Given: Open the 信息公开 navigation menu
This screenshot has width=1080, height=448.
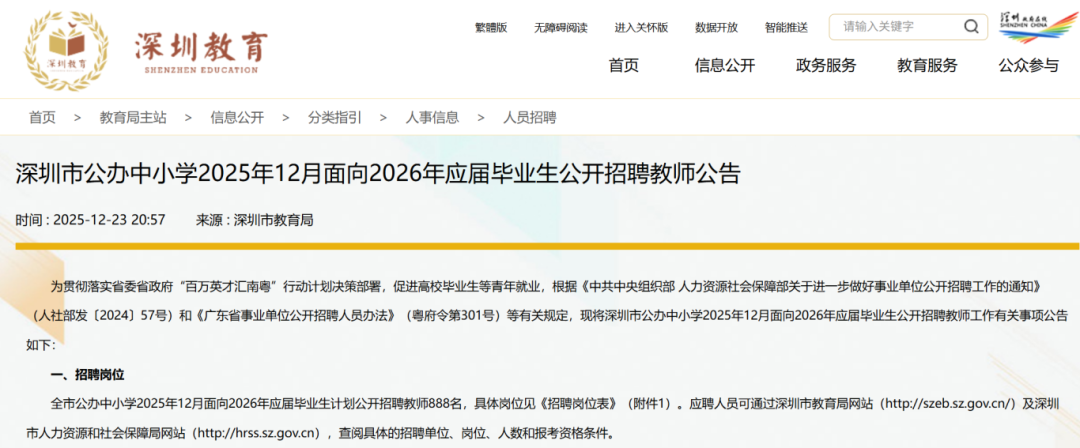Looking at the screenshot, I should (725, 66).
